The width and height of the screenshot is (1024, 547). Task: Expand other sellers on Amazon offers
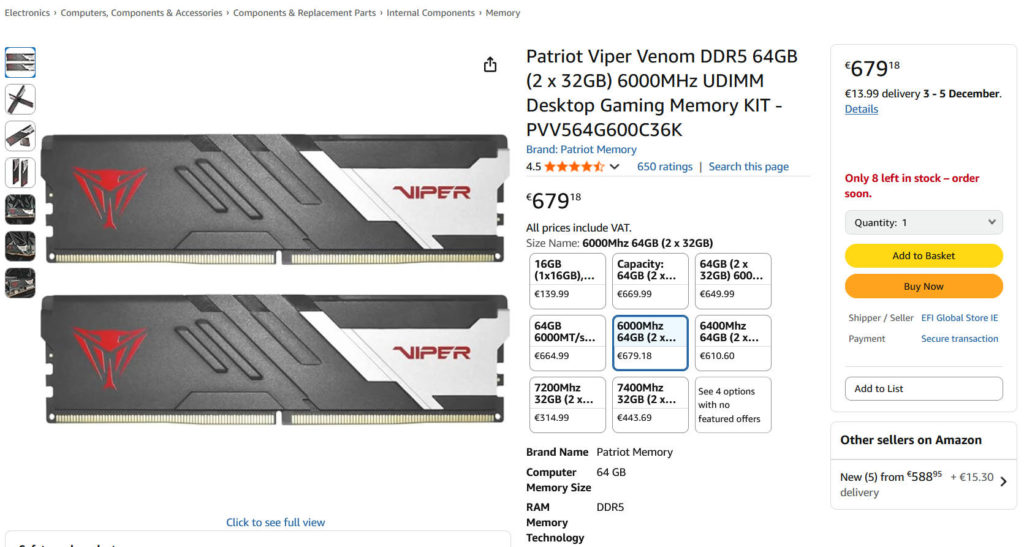pos(1003,482)
